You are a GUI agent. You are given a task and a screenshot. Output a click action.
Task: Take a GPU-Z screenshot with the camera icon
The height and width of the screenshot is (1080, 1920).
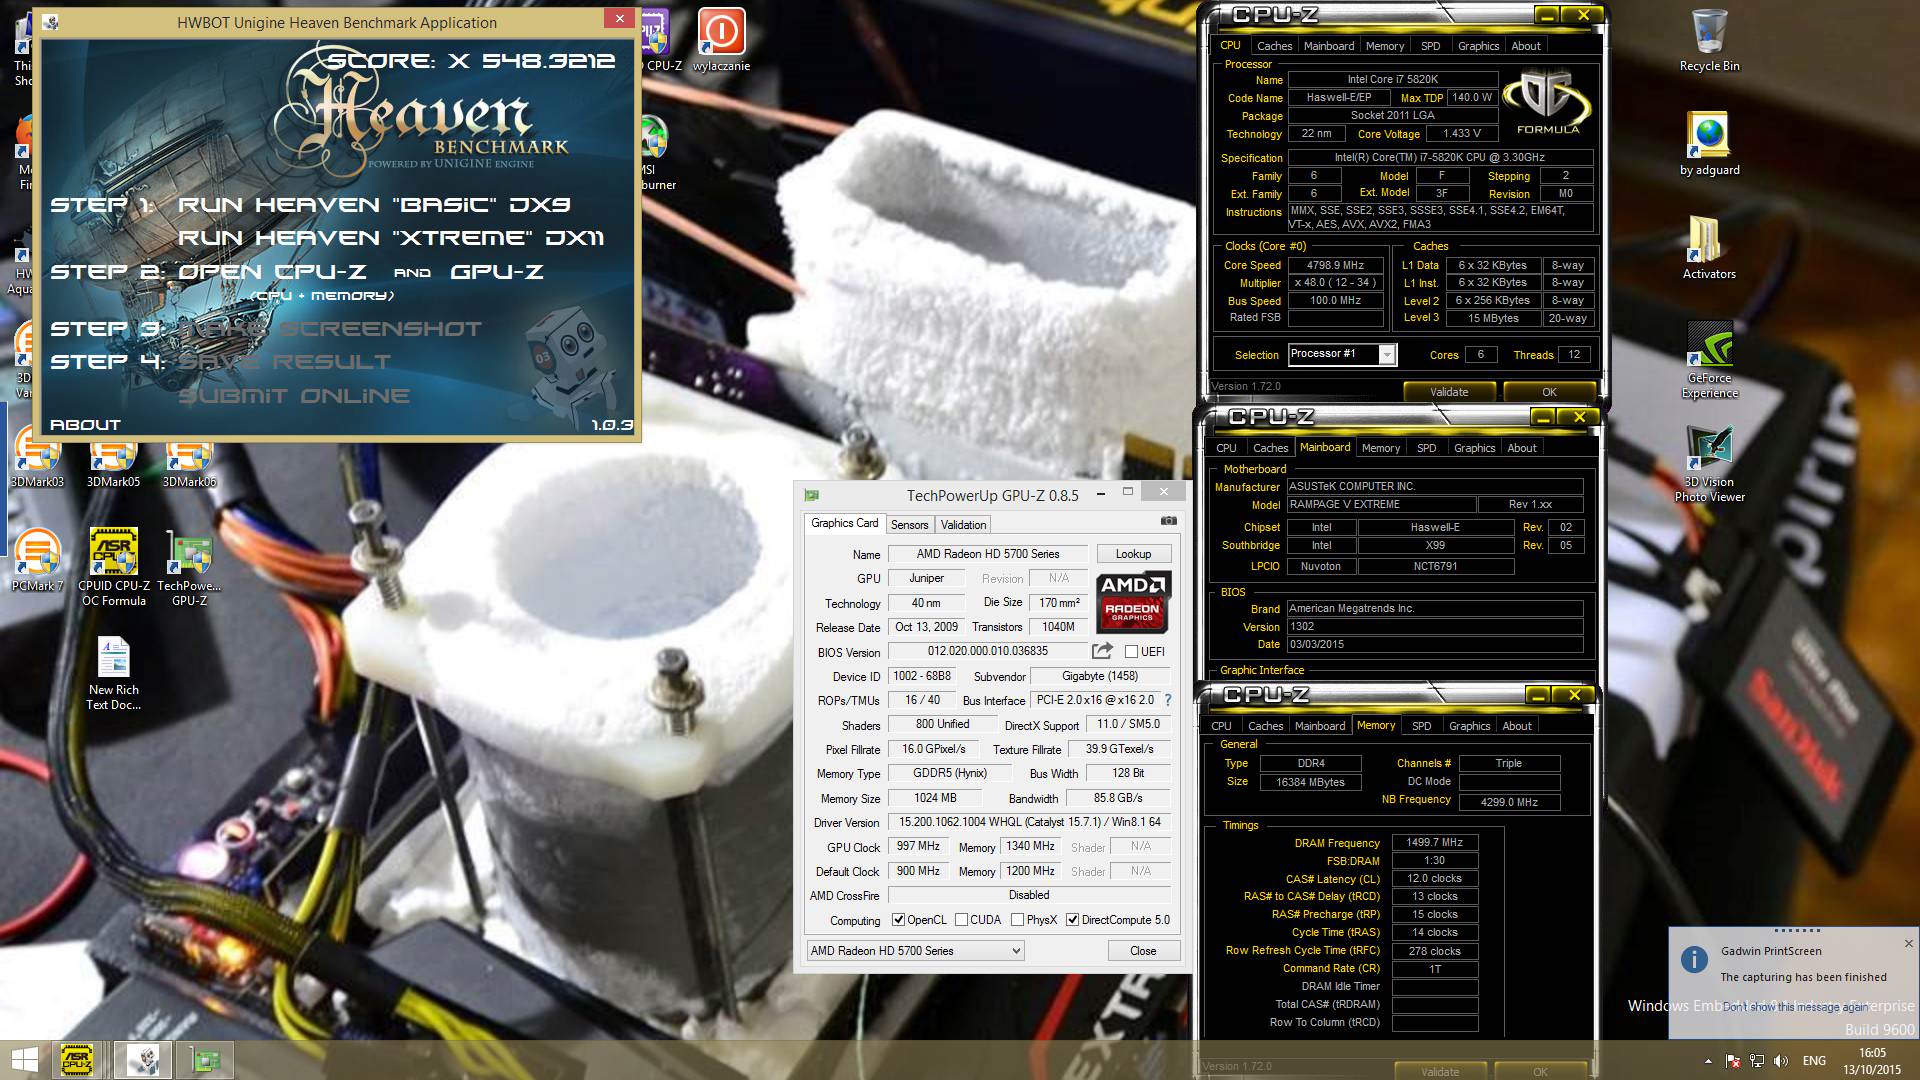tap(1168, 521)
